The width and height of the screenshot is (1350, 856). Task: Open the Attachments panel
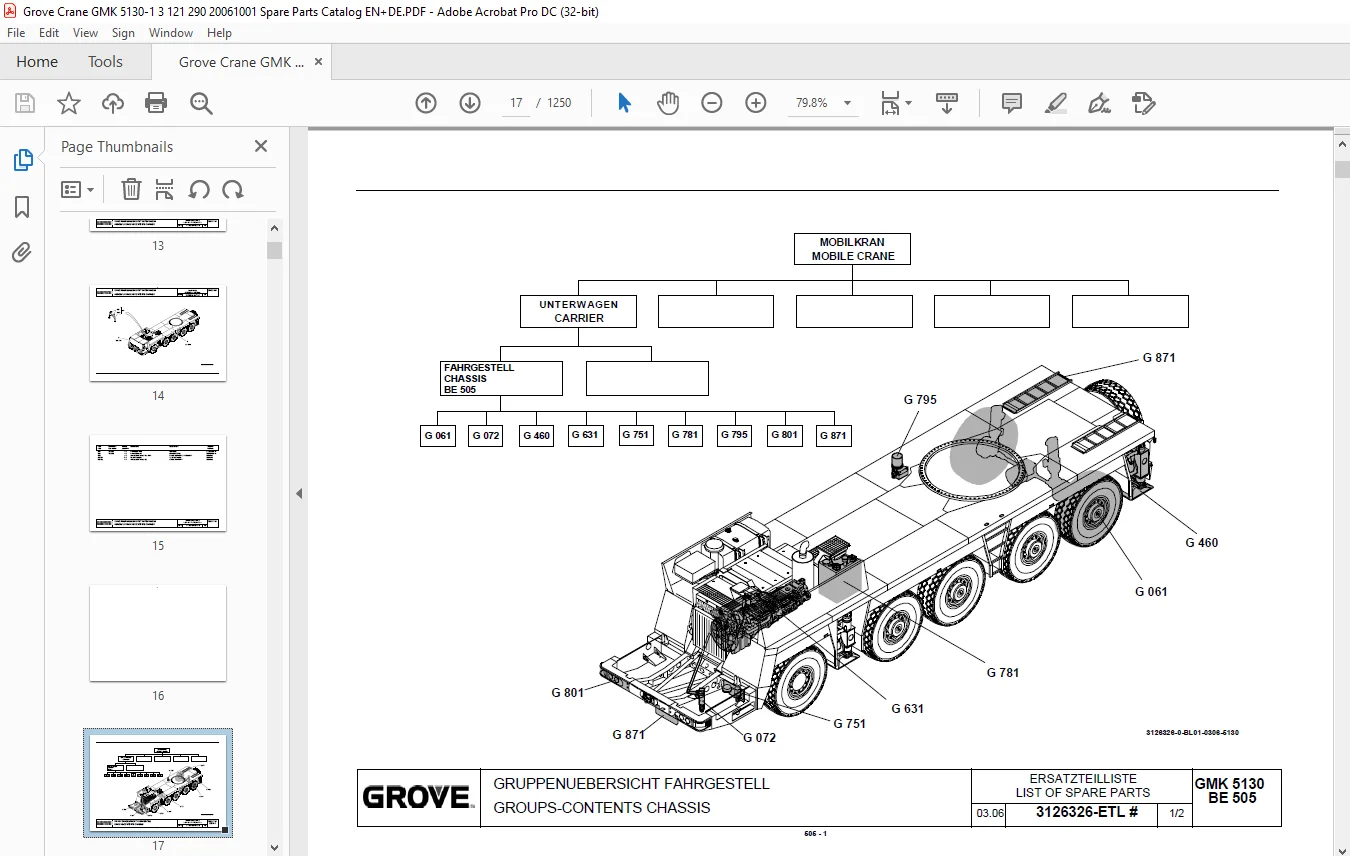[x=22, y=252]
